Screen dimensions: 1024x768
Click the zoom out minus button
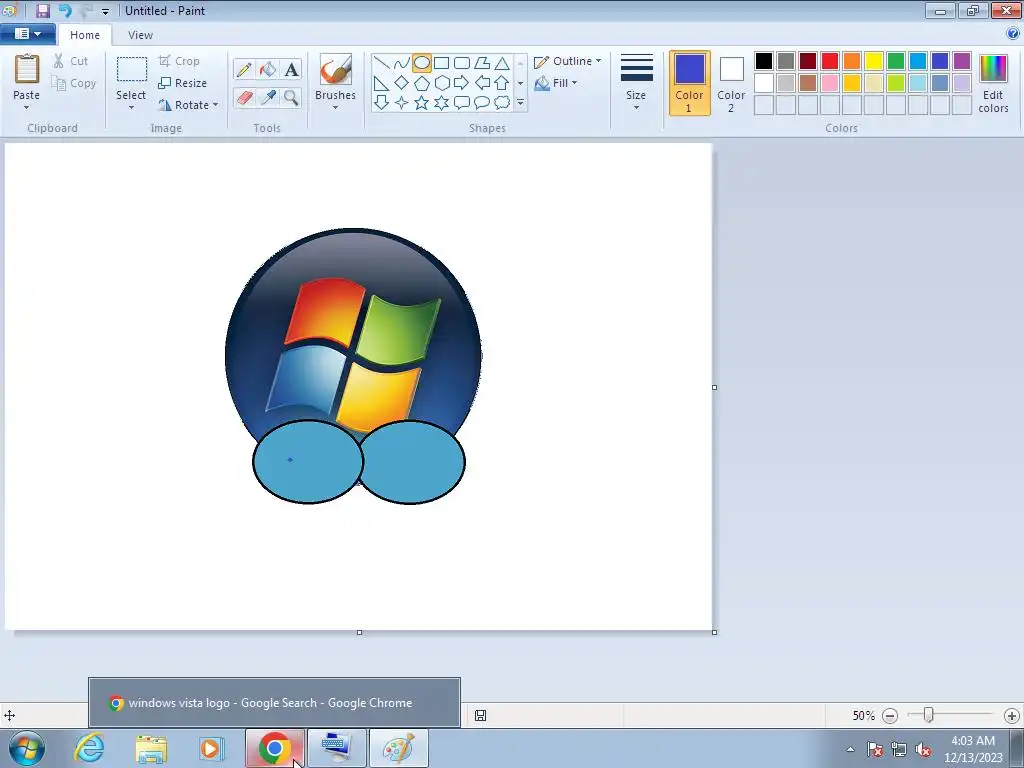coord(889,716)
